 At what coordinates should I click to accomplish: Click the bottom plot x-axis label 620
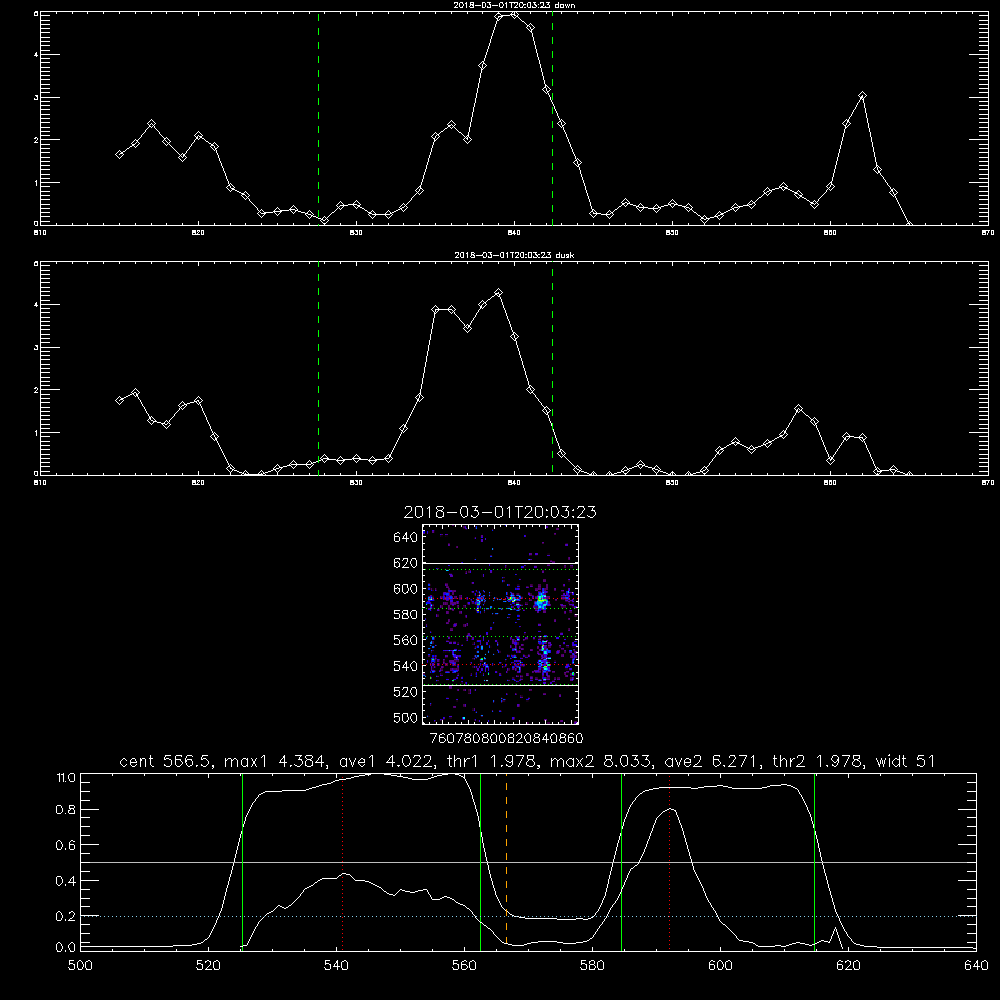(848, 965)
